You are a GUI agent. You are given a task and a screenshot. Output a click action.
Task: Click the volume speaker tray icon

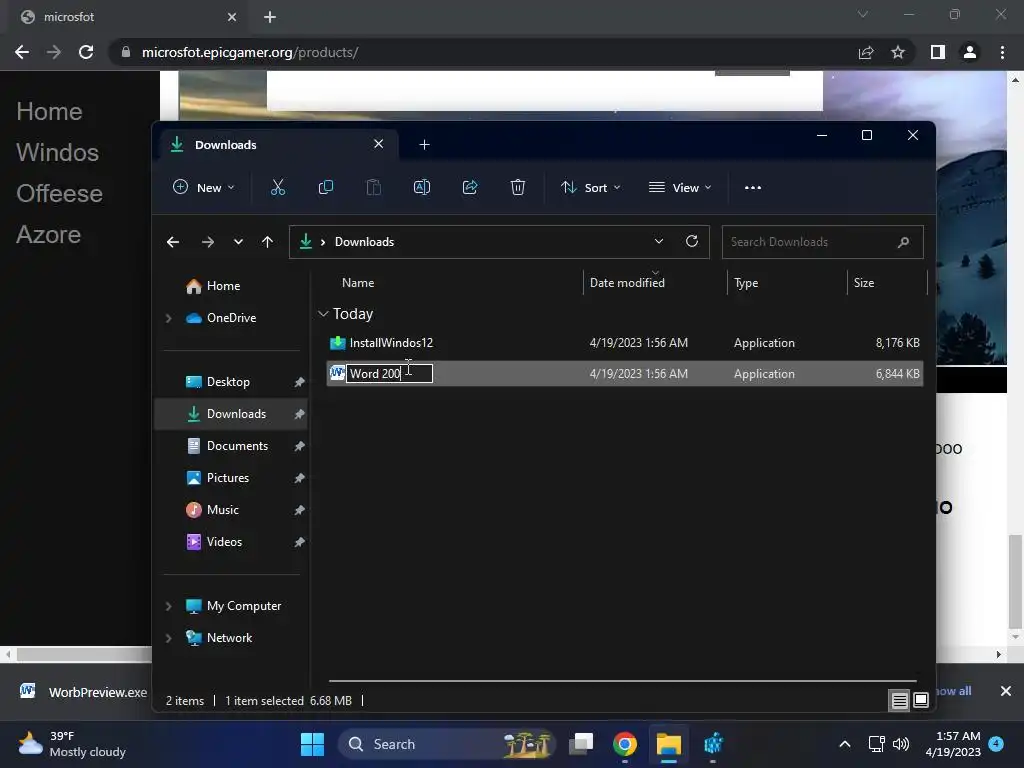click(901, 744)
